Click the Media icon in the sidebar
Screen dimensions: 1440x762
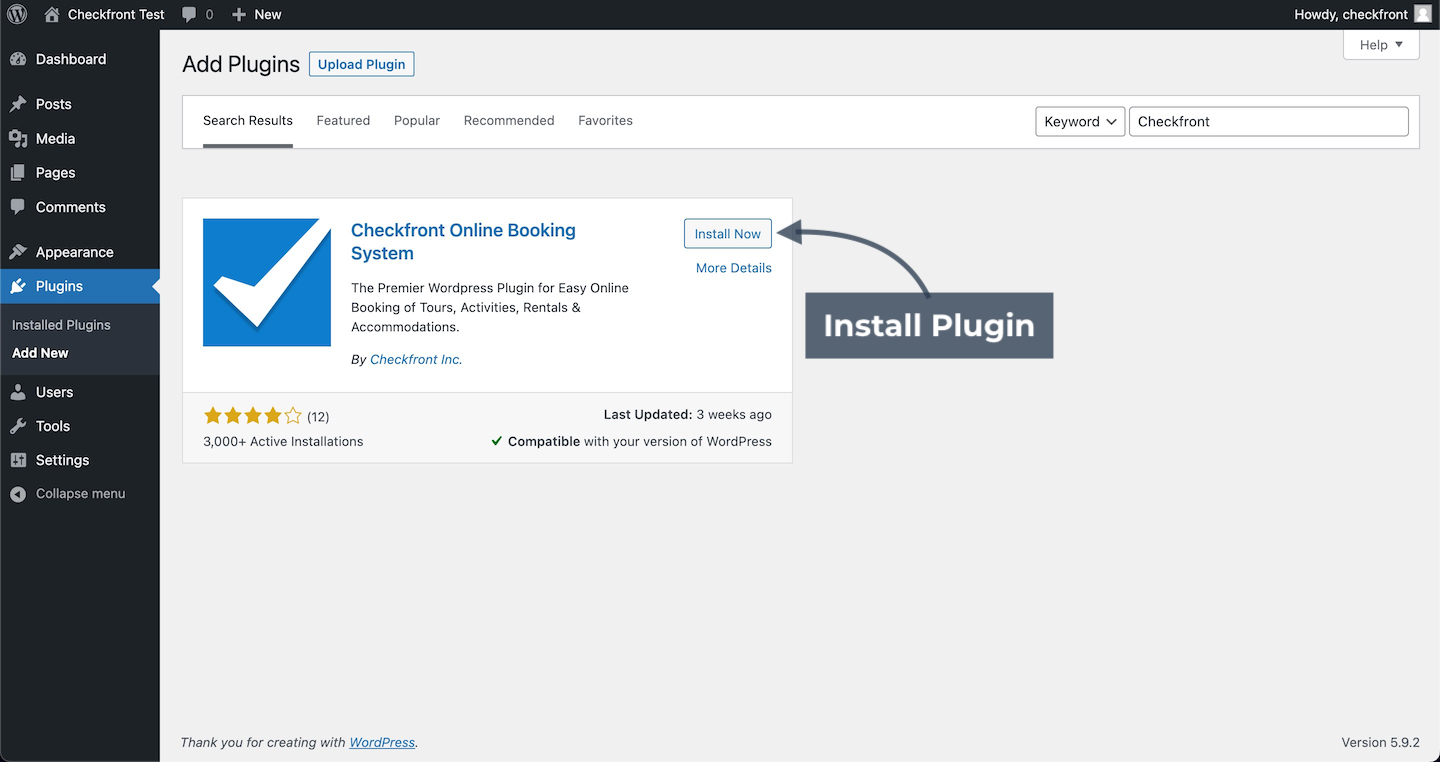point(18,138)
